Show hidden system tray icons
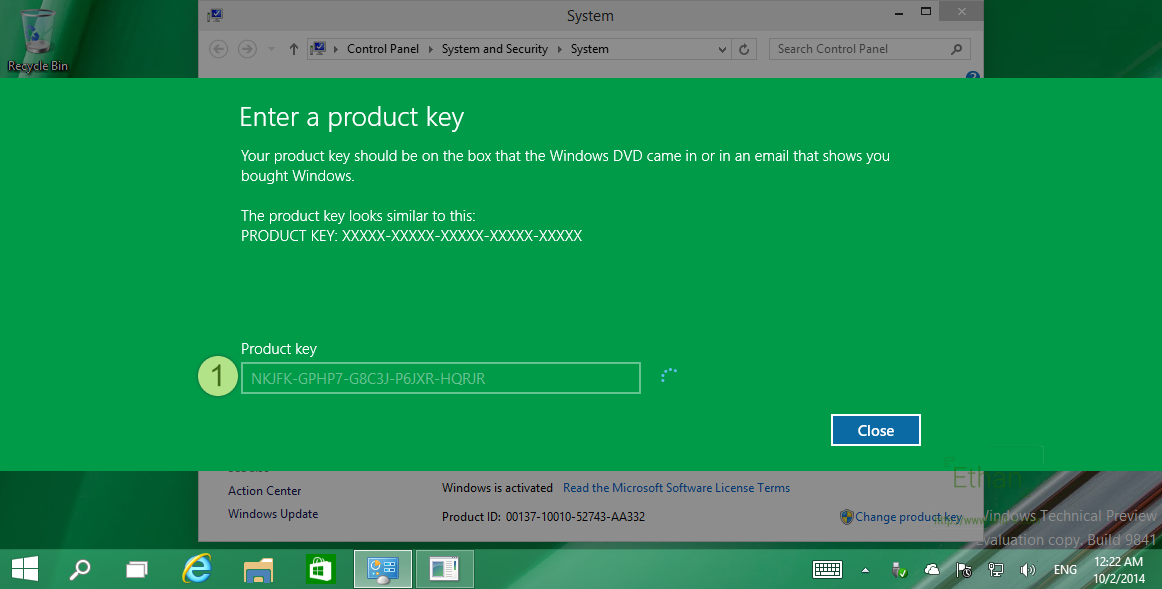 tap(865, 569)
